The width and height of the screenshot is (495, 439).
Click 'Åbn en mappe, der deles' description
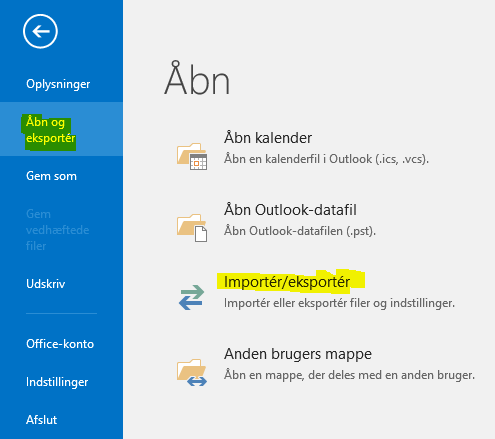349,375
